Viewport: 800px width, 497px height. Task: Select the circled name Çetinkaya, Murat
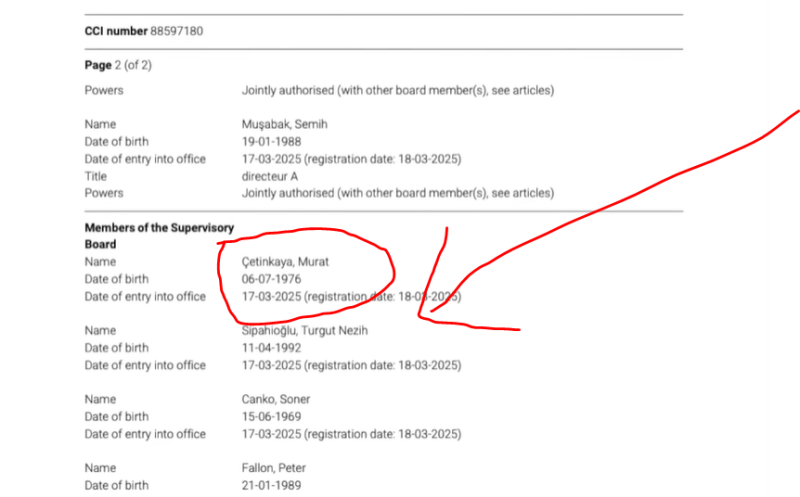tap(286, 262)
